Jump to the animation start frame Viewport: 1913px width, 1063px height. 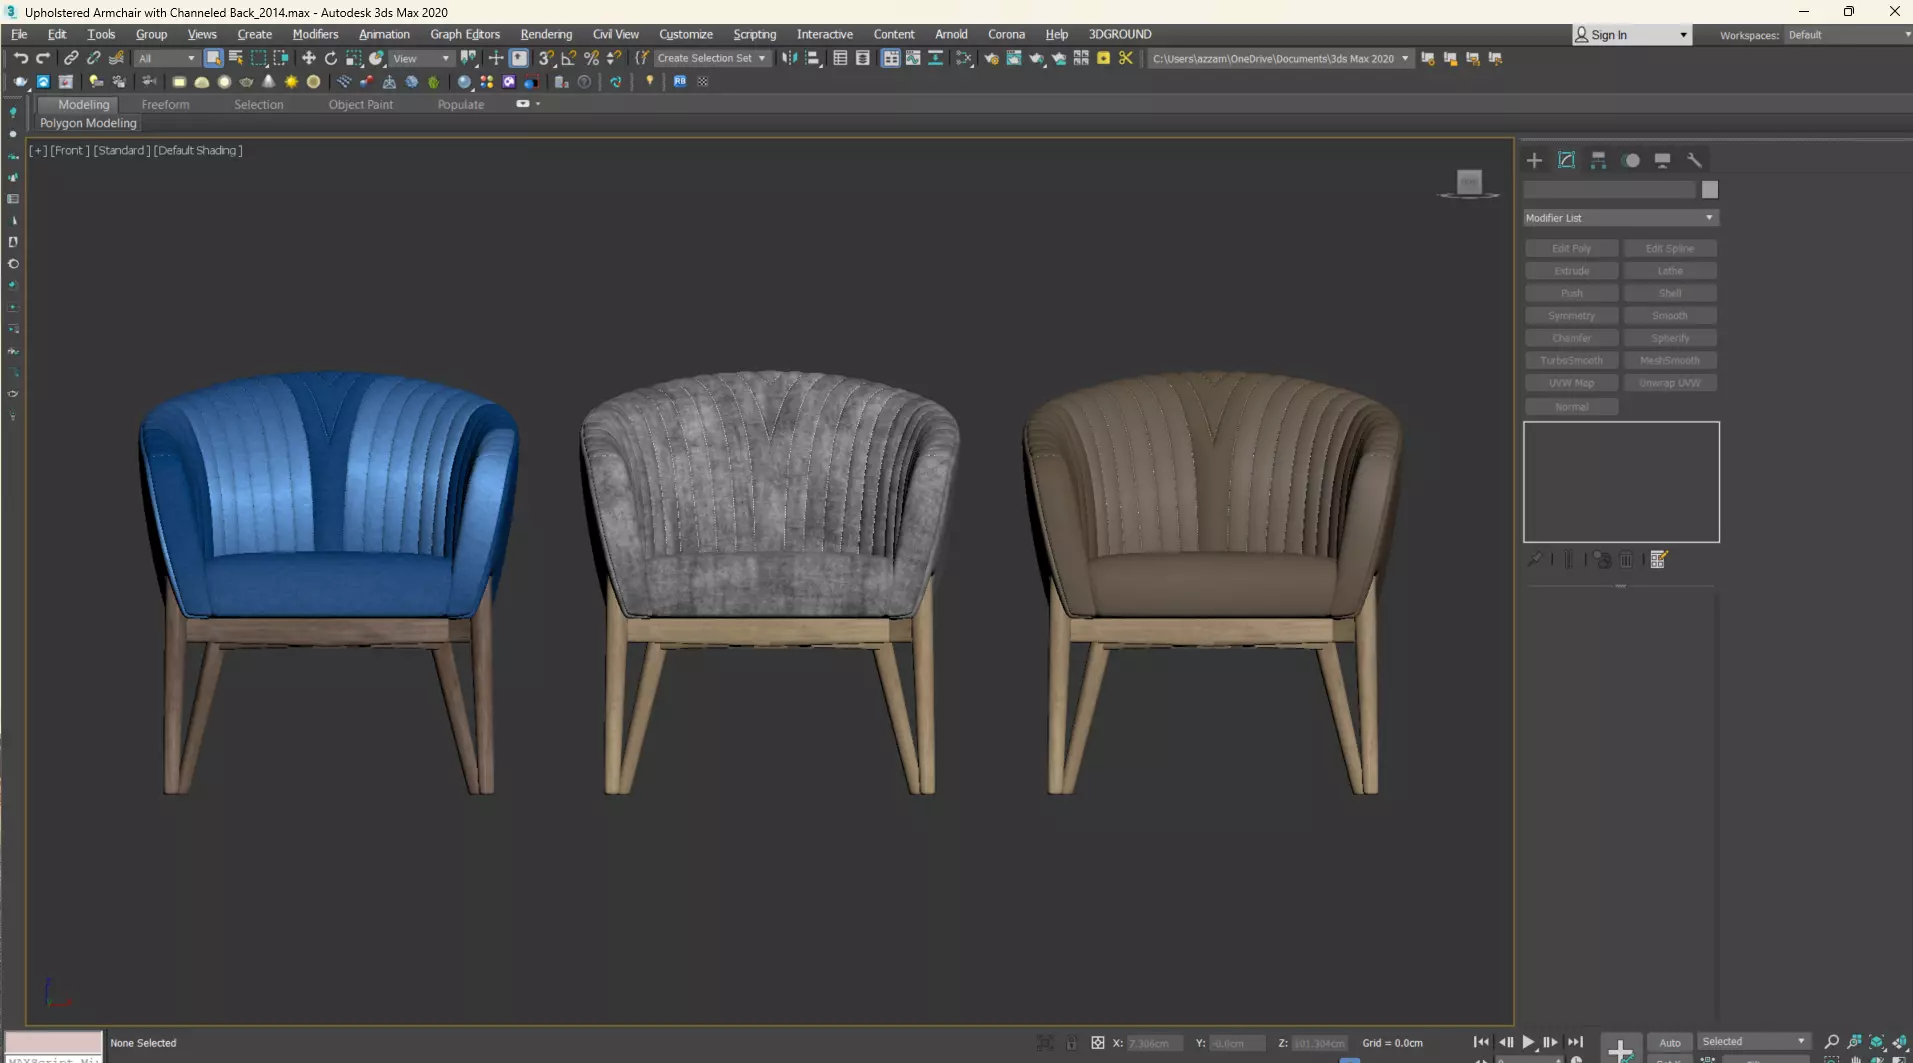click(1481, 1042)
